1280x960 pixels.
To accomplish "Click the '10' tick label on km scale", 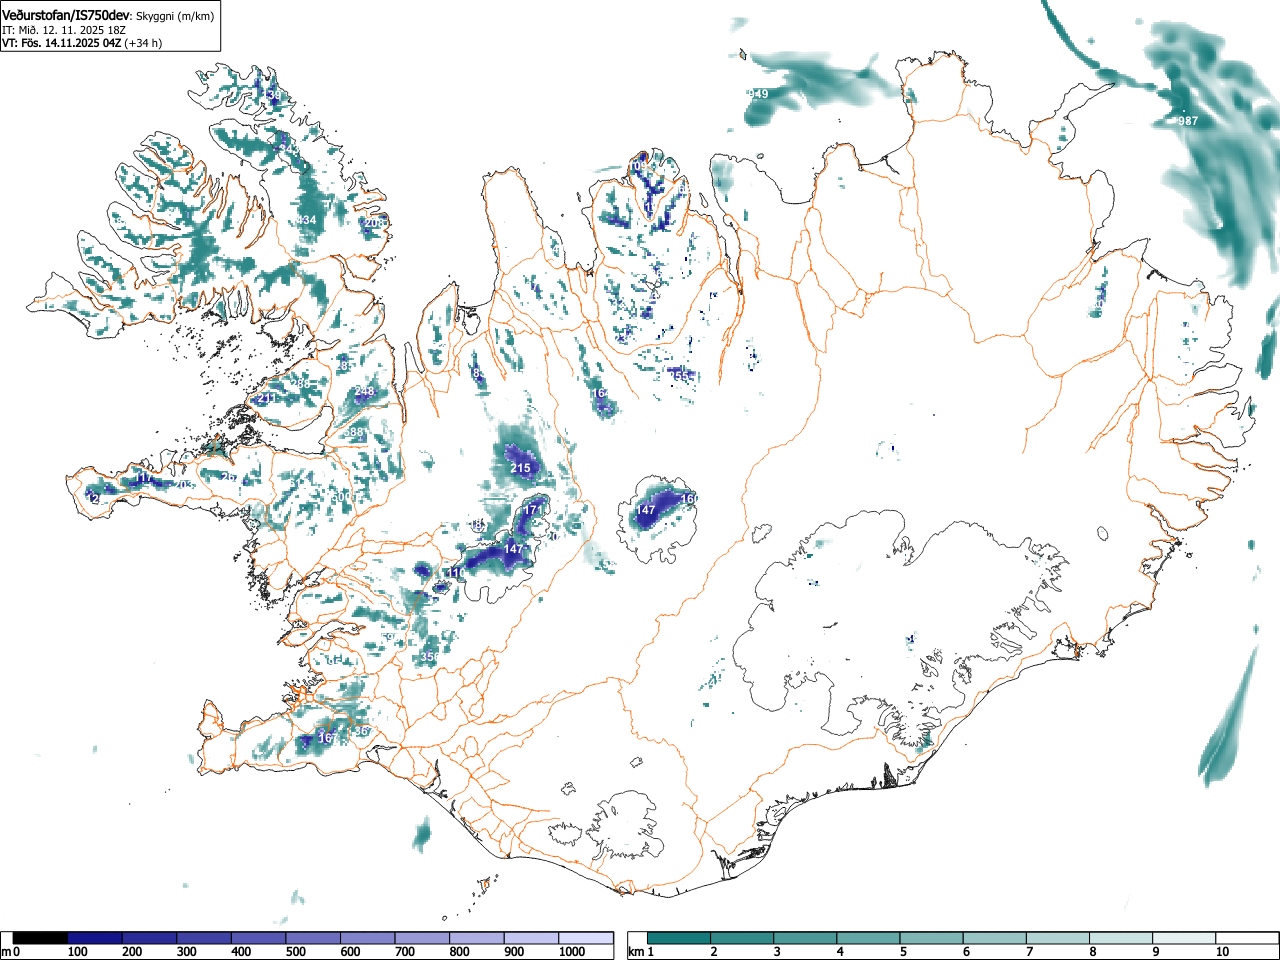I will click(1222, 952).
